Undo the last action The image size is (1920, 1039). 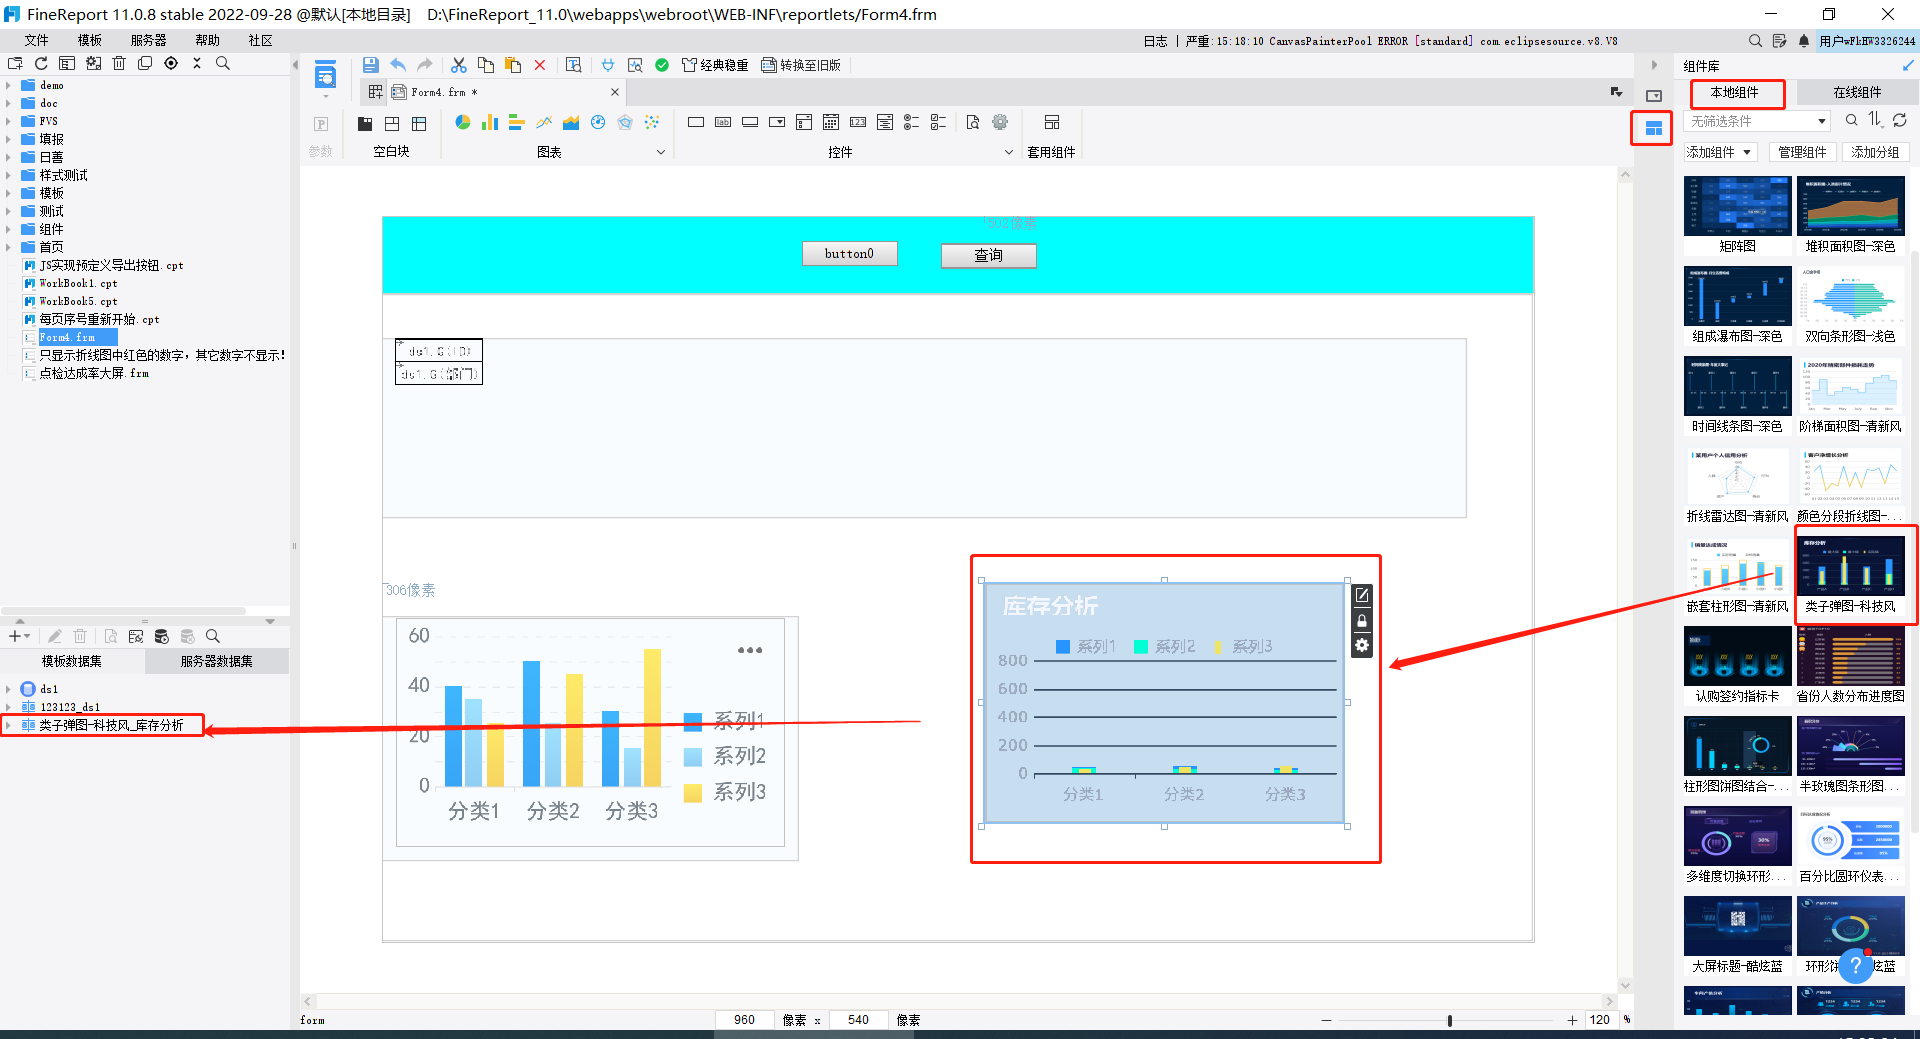click(398, 65)
